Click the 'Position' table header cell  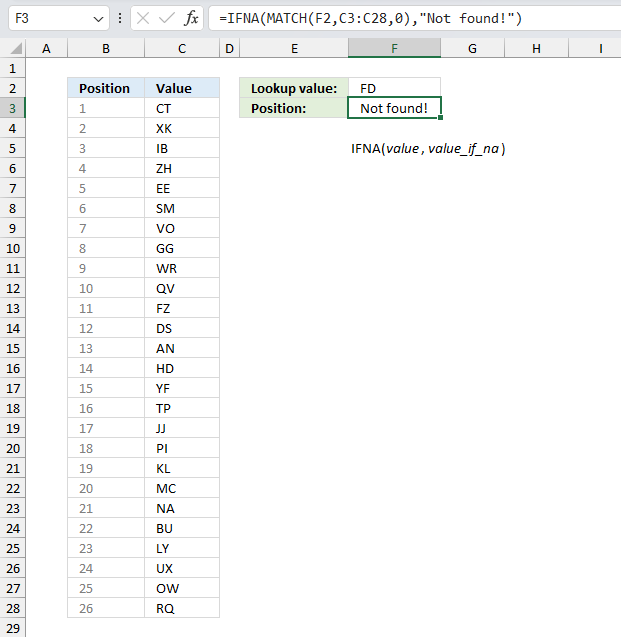106,88
